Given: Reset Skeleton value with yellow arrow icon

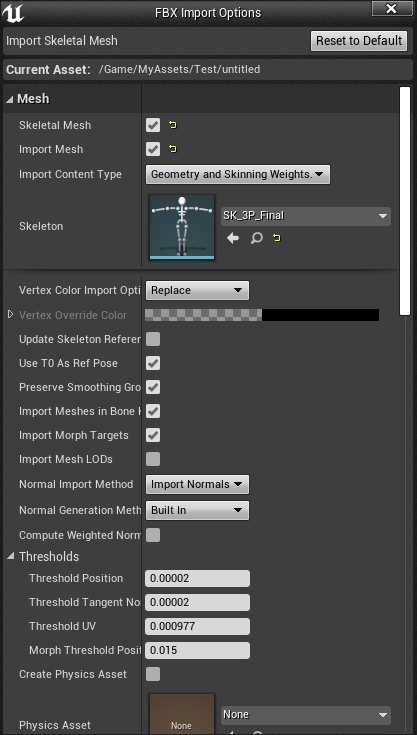Looking at the screenshot, I should [277, 238].
